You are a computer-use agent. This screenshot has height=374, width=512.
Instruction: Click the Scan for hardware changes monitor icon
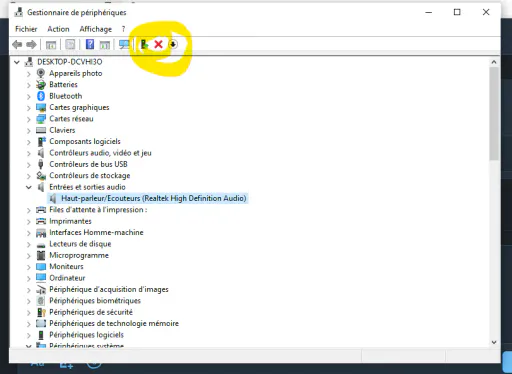click(x=125, y=44)
